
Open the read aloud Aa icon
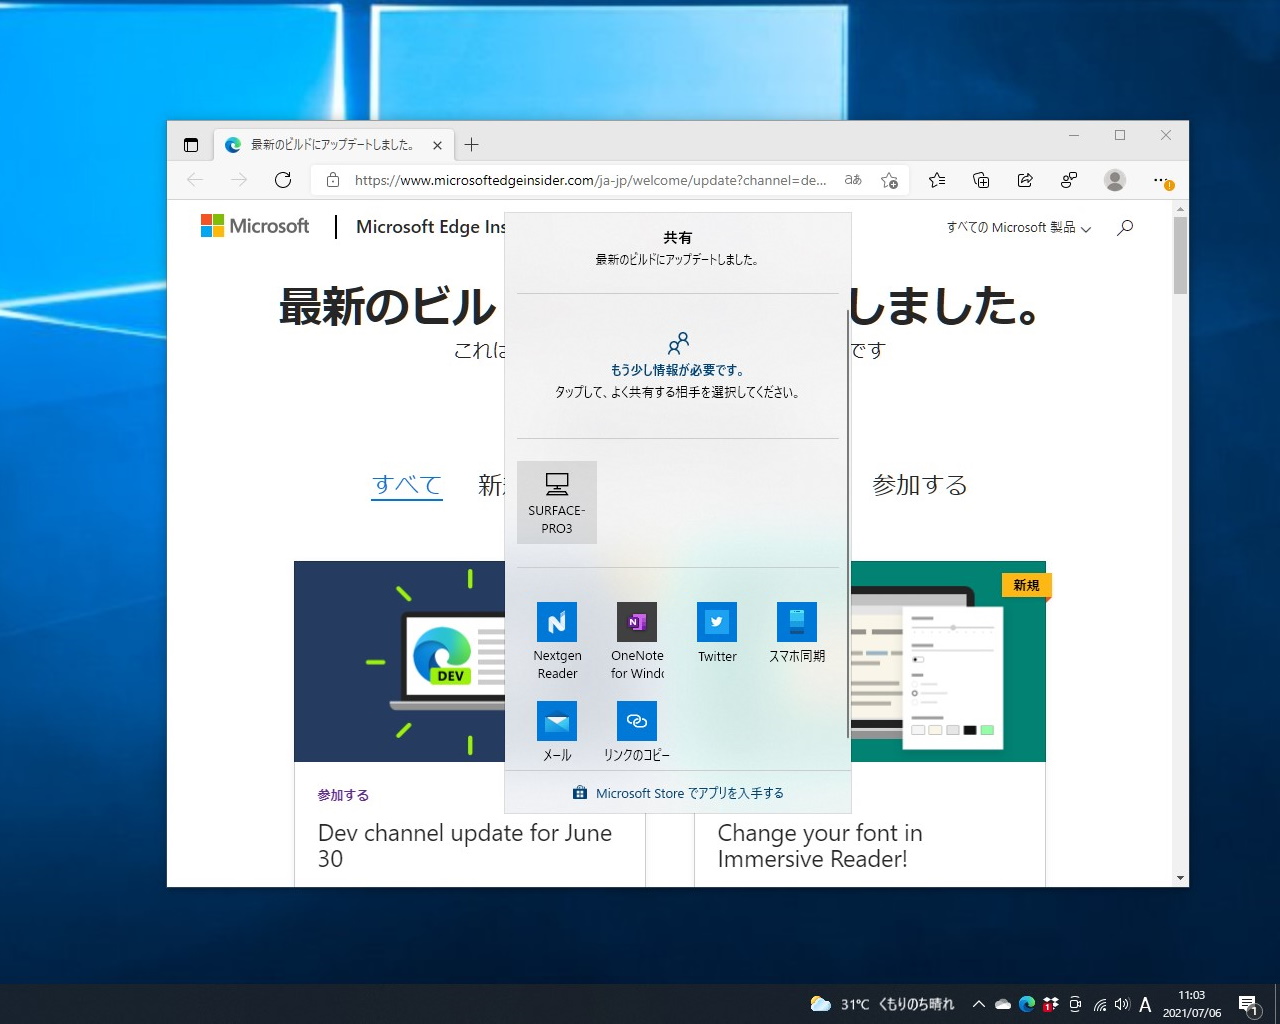pos(852,180)
